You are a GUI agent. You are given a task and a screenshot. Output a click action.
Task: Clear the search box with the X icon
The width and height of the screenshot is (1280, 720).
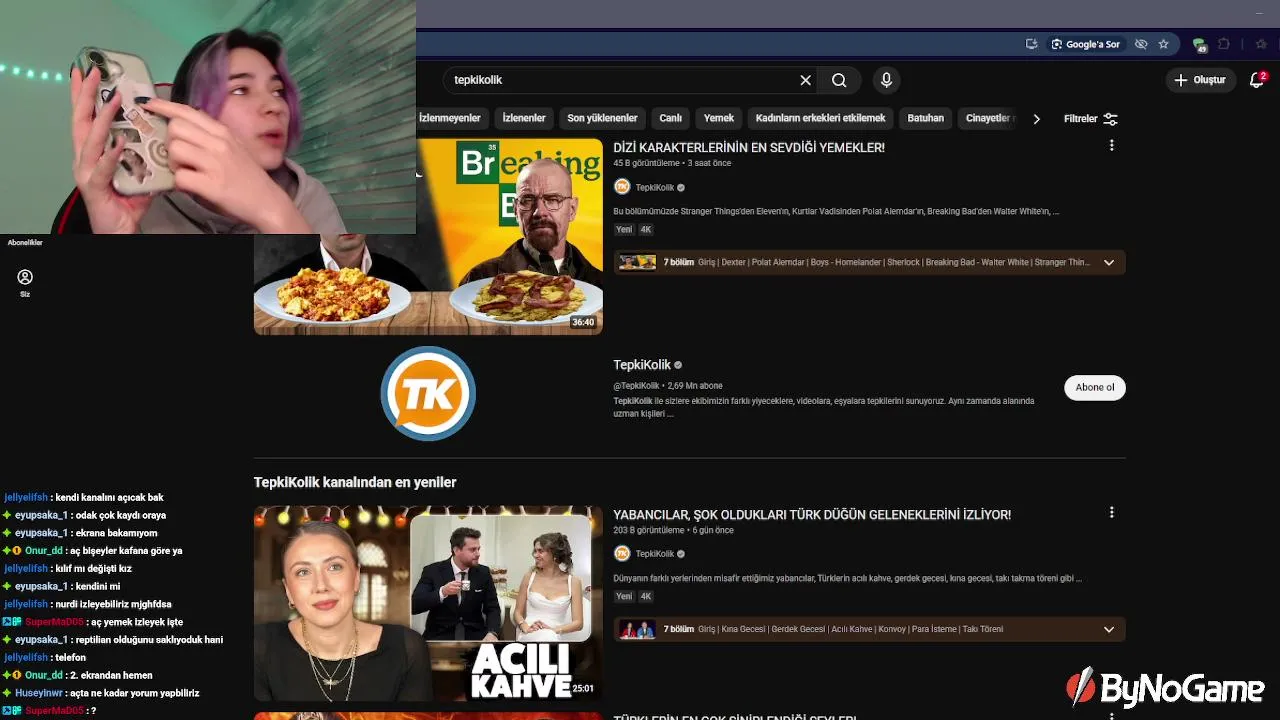(x=805, y=80)
